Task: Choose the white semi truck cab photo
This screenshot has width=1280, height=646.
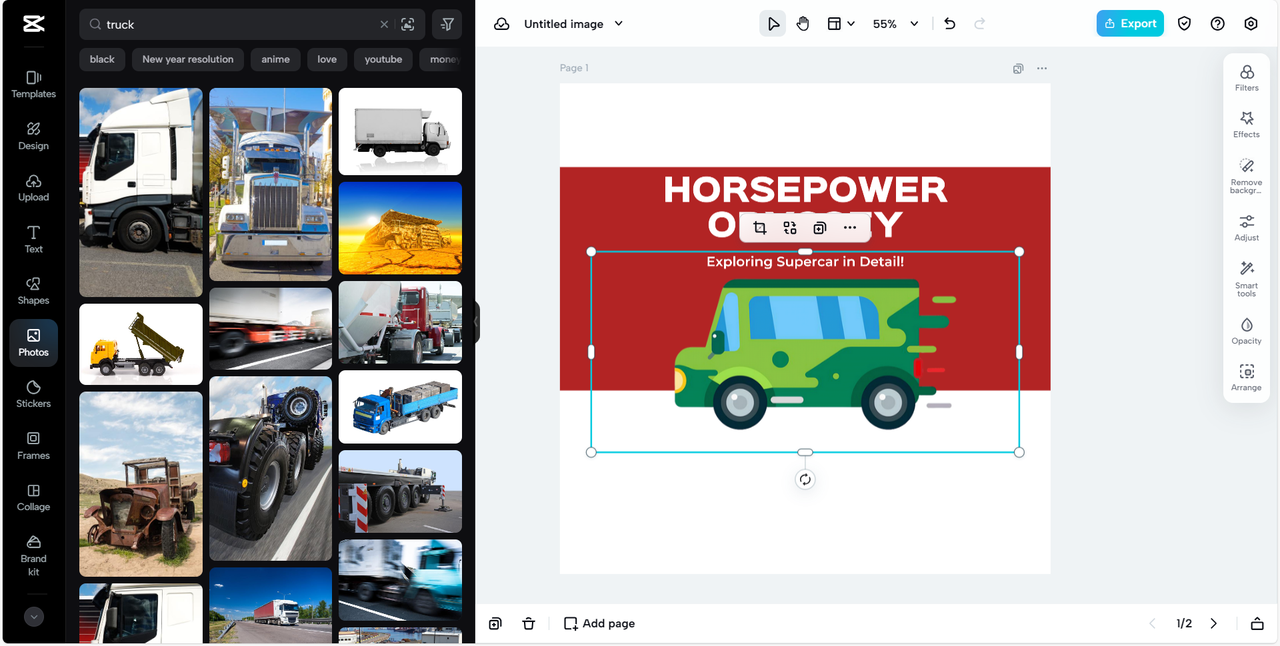Action: [x=141, y=192]
